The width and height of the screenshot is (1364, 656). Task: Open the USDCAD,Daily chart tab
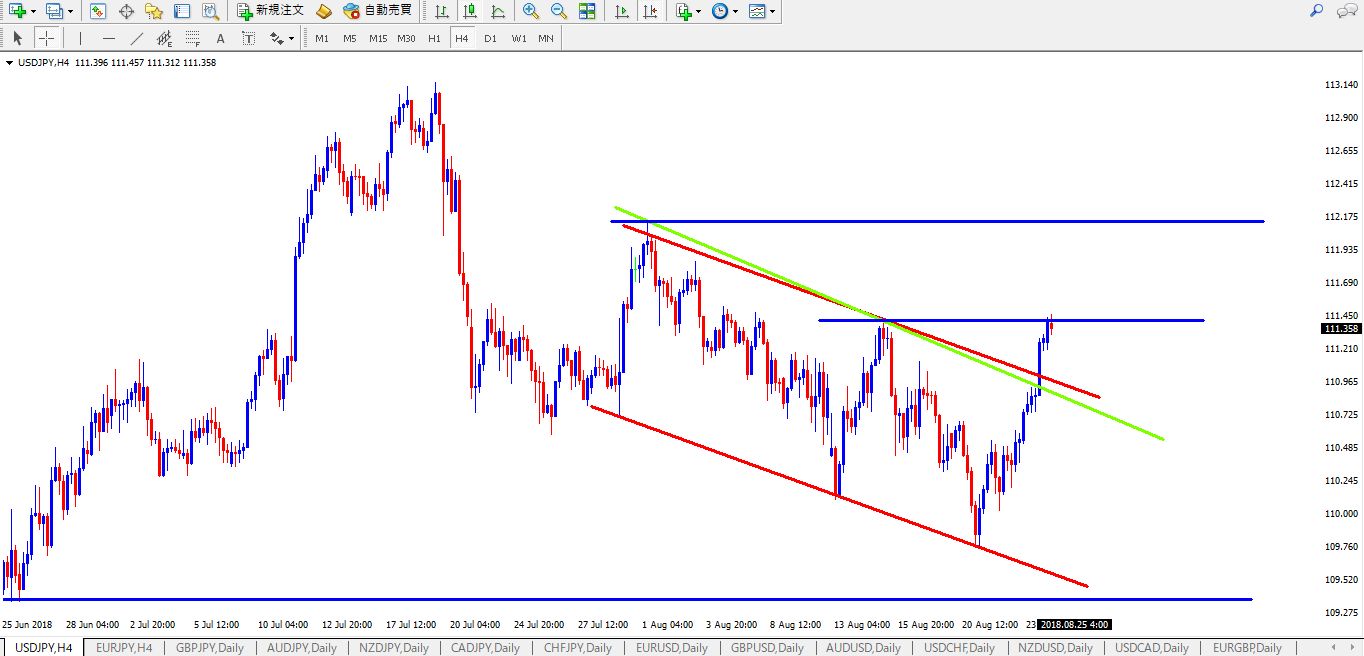point(1152,648)
